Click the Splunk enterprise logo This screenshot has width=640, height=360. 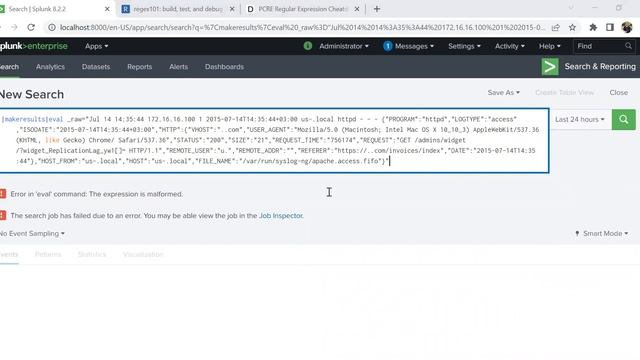tap(33, 46)
